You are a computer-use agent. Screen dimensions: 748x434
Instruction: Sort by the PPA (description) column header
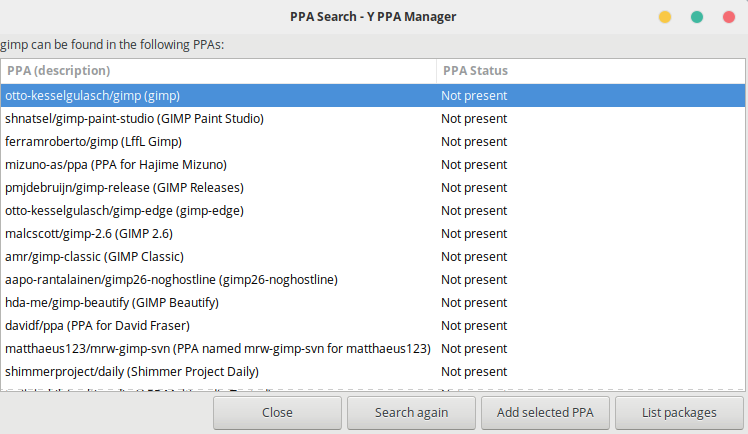coord(218,71)
